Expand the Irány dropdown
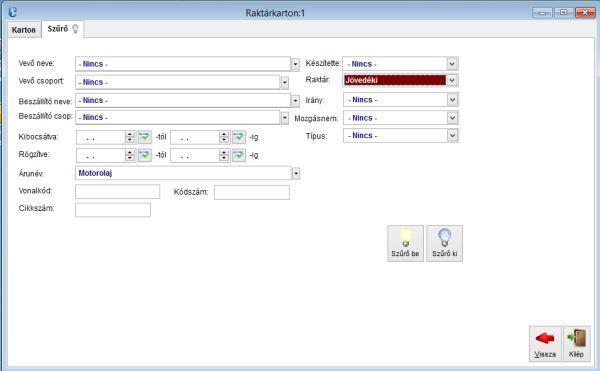This screenshot has width=600, height=371. coord(452,100)
